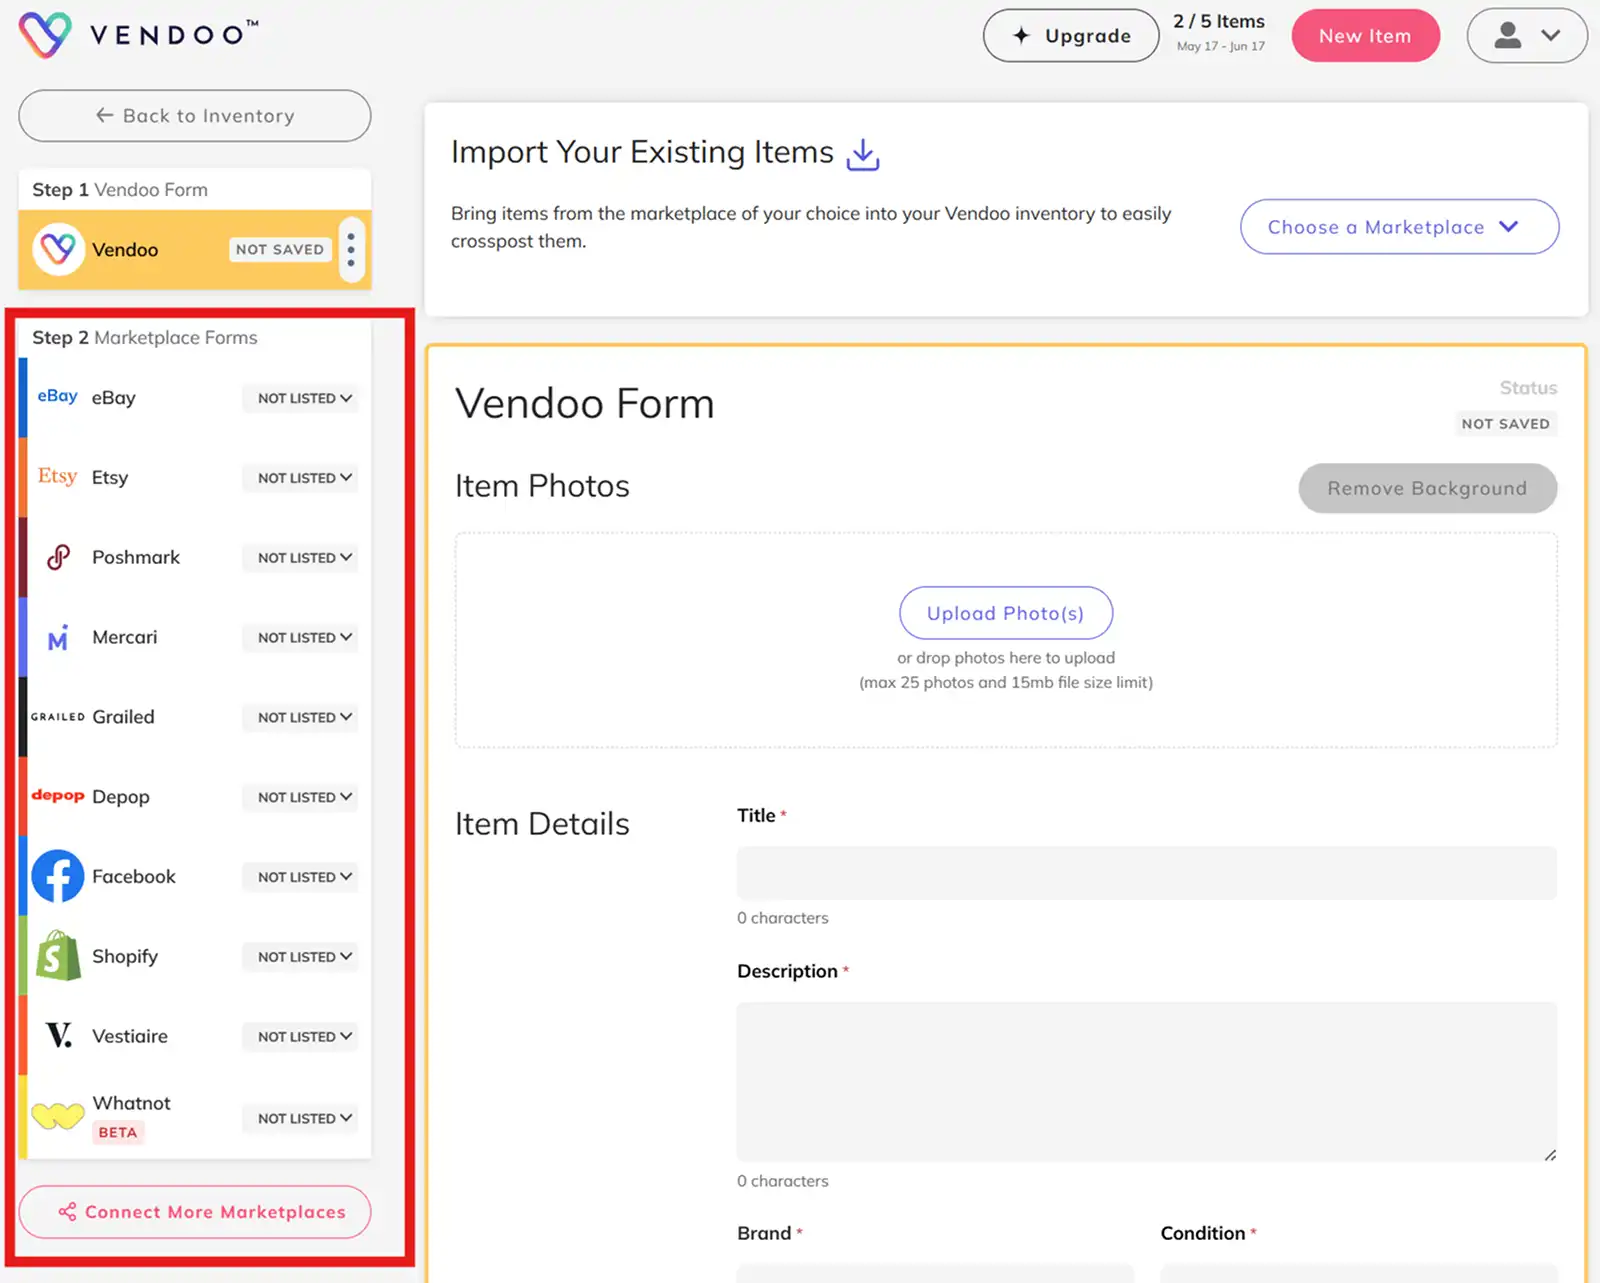Create a New Item

[x=1365, y=36]
